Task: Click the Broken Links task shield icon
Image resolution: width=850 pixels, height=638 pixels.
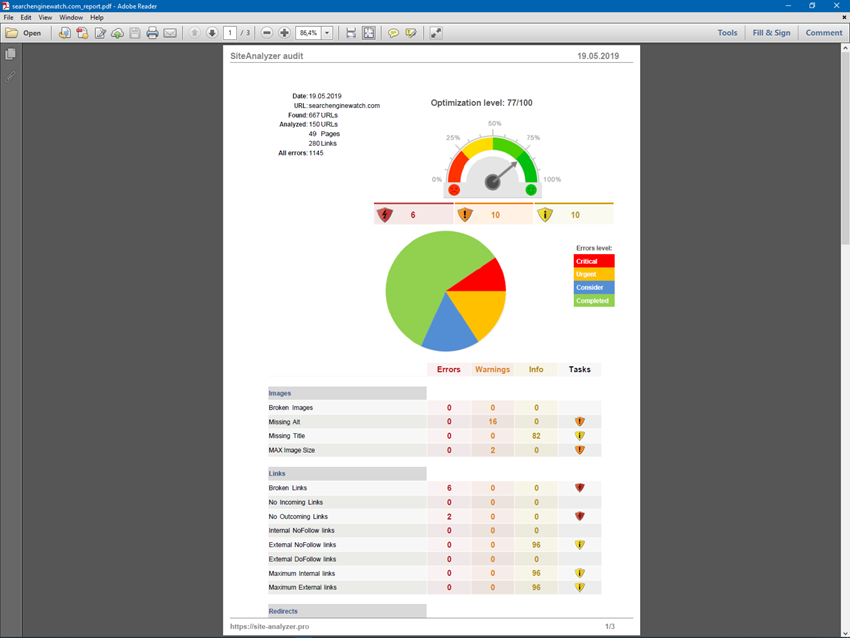Action: coord(579,487)
